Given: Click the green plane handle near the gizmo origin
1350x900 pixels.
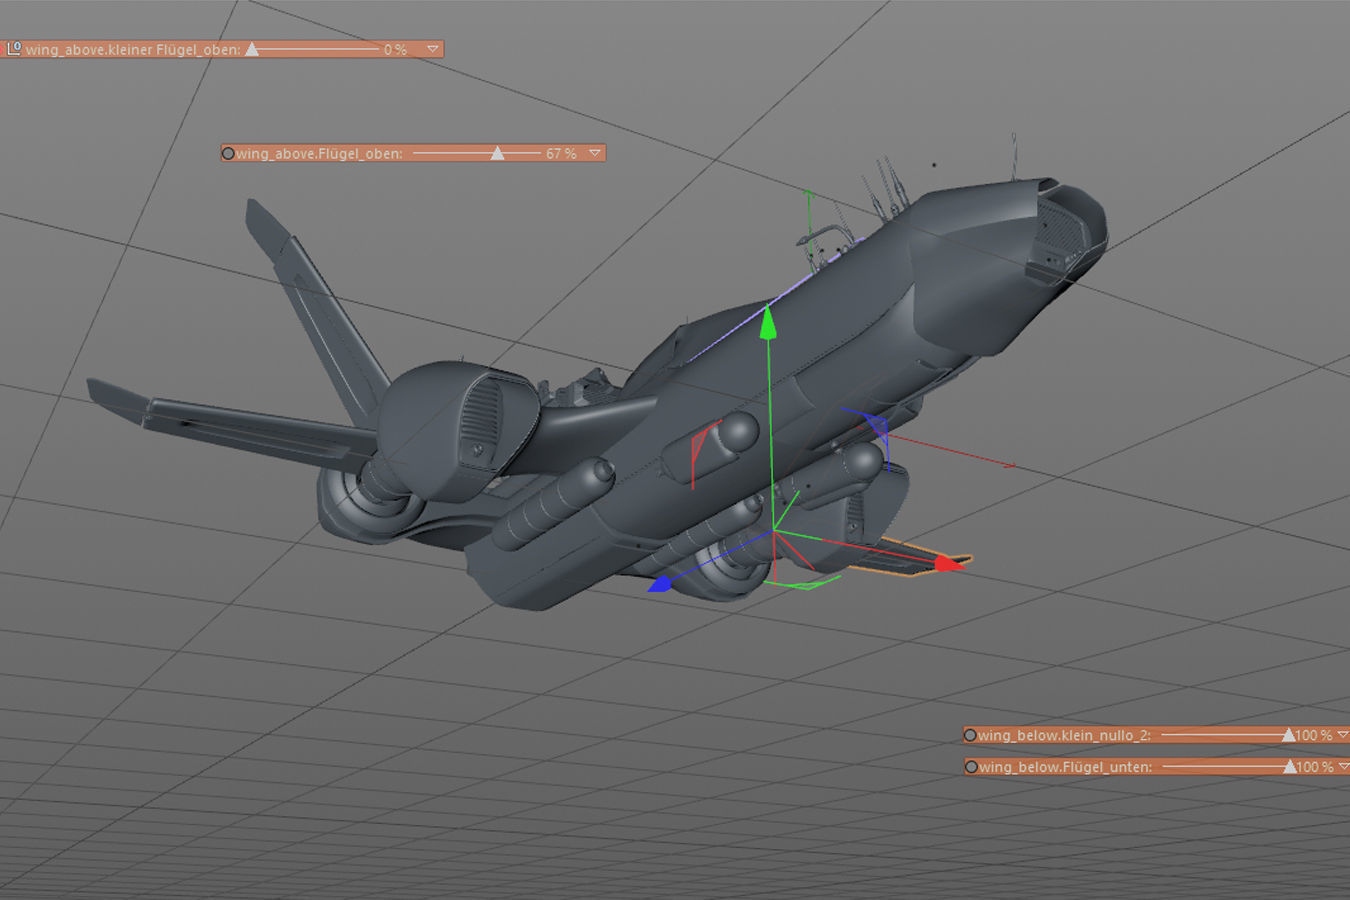Looking at the screenshot, I should point(808,581).
